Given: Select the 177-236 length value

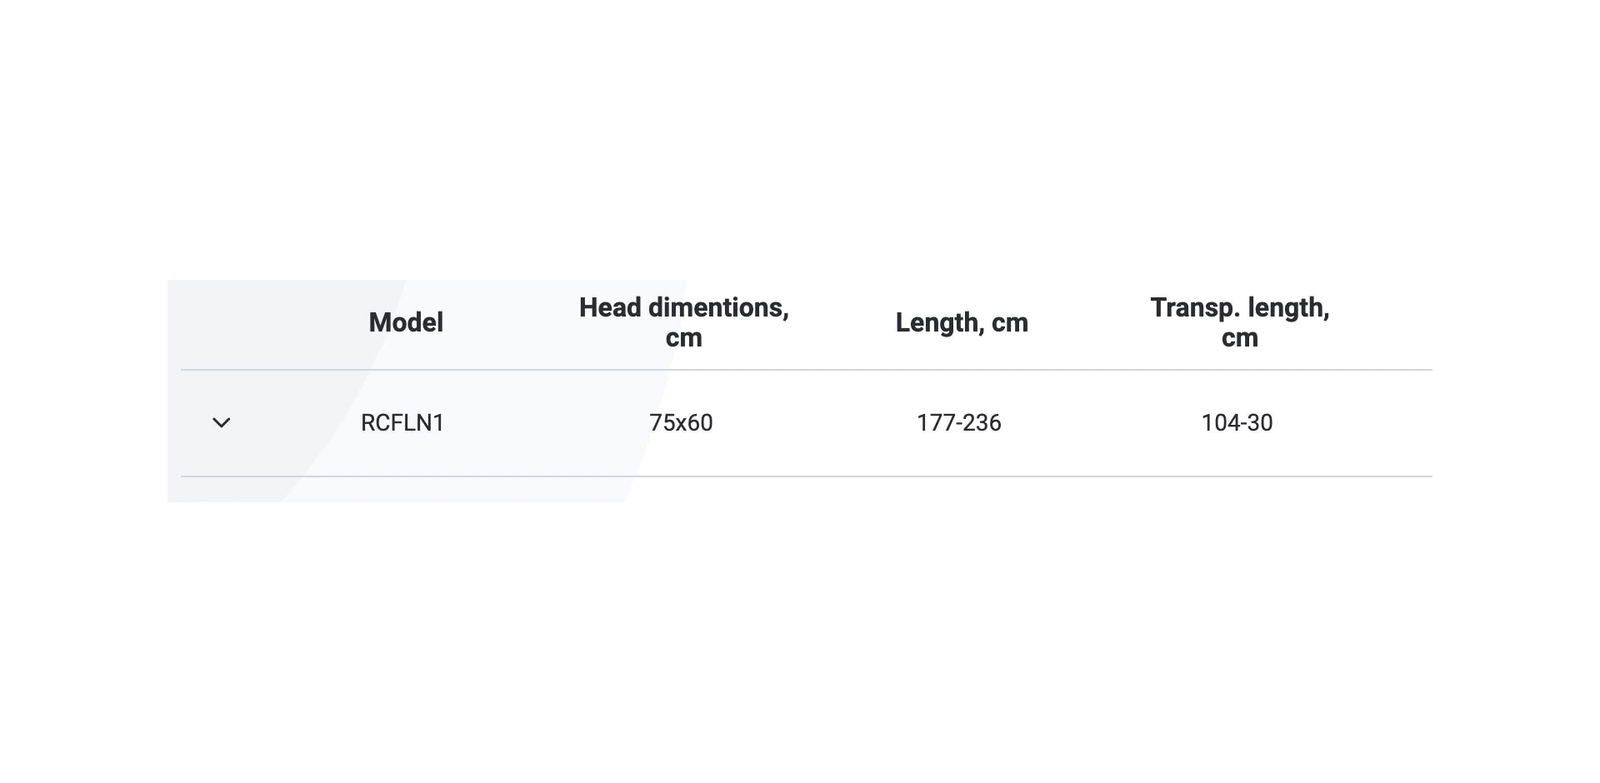Looking at the screenshot, I should point(958,423).
